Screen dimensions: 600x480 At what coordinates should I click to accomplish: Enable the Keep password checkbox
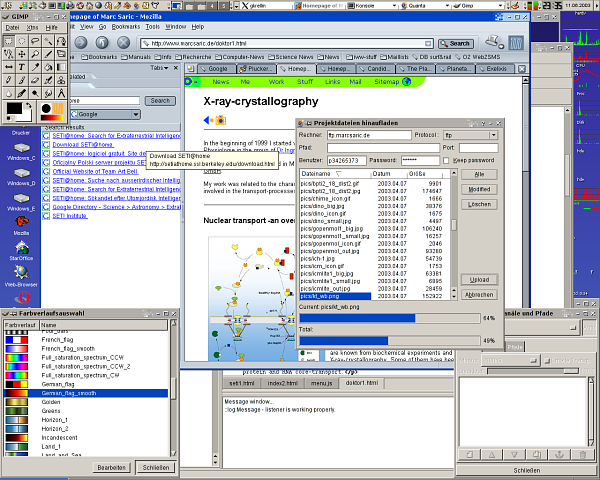point(448,160)
